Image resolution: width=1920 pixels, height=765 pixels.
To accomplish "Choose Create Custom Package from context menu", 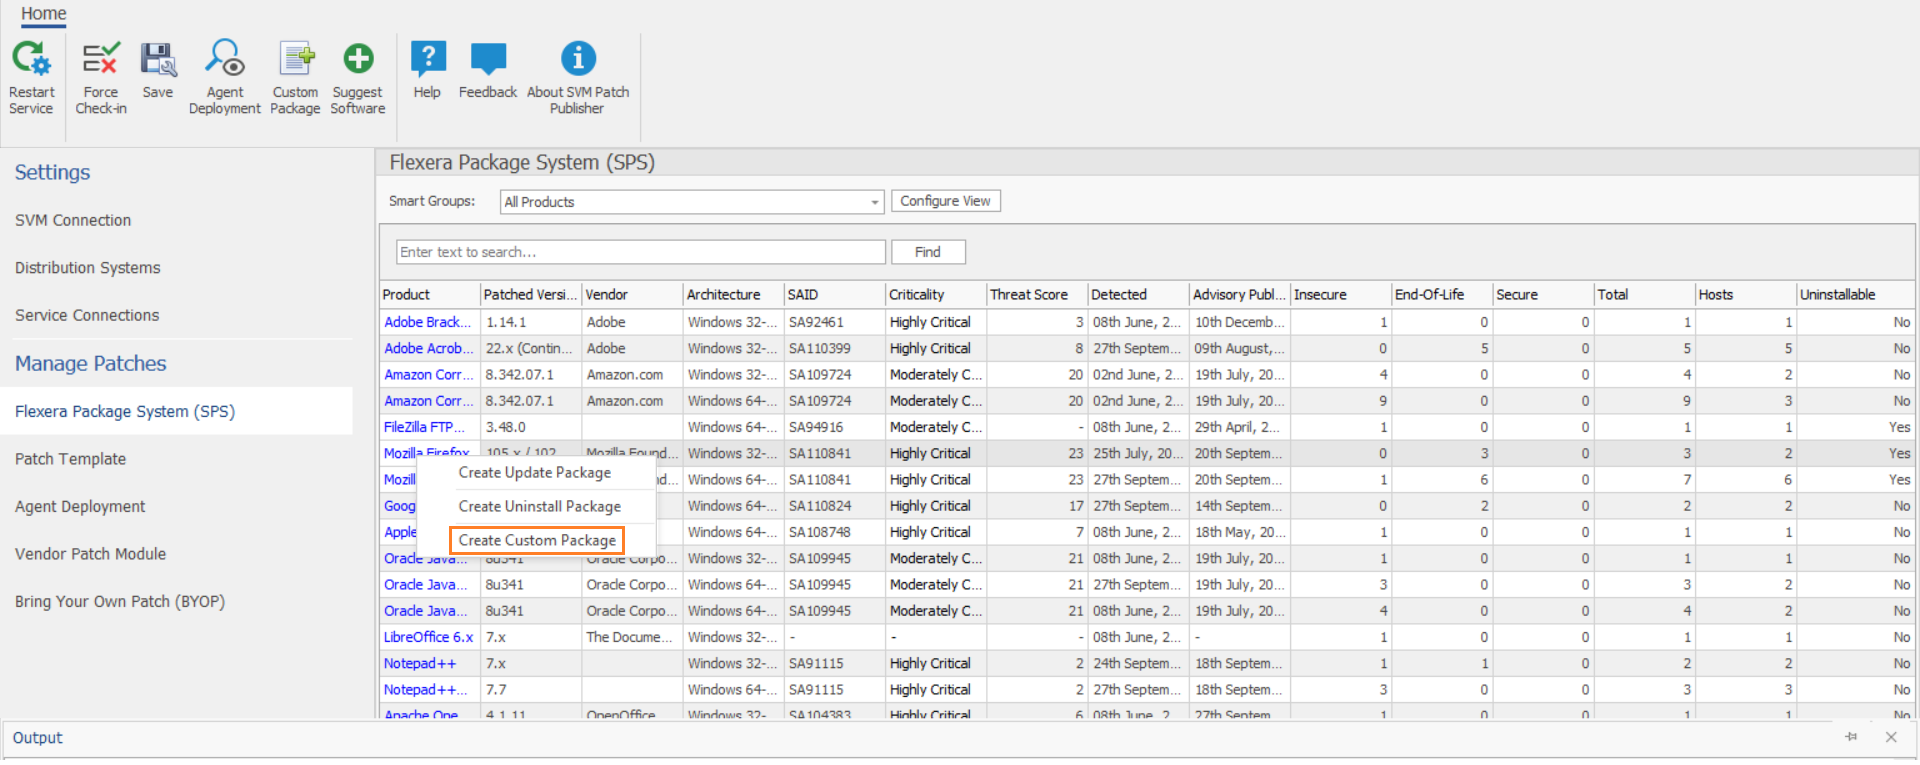I will click(x=537, y=540).
